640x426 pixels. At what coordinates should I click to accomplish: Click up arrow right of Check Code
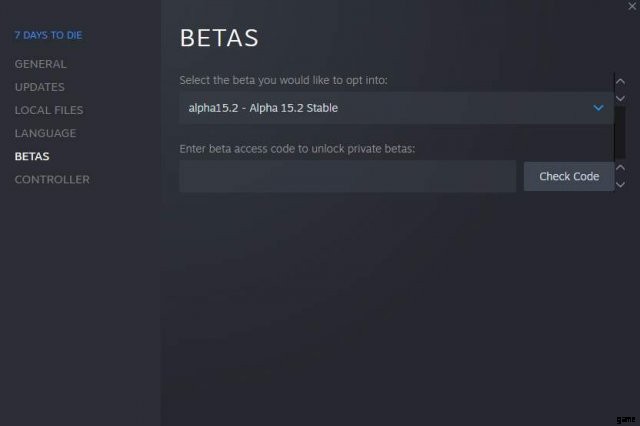point(620,167)
